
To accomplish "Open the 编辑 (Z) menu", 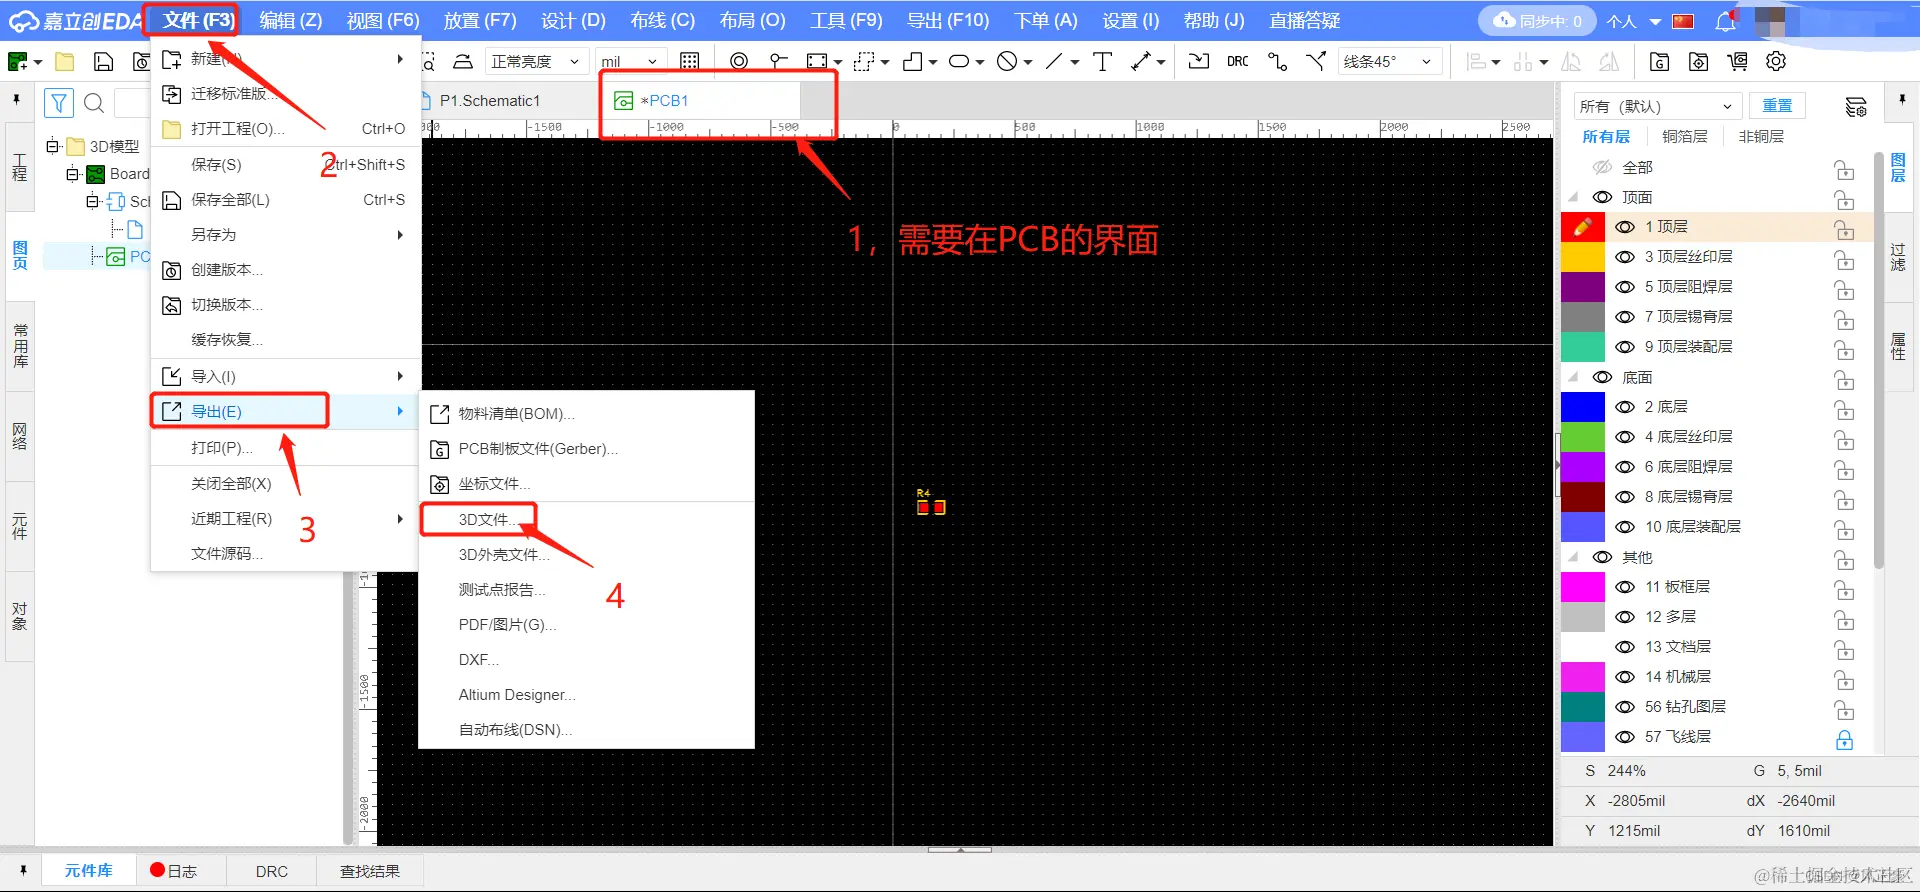I will click(290, 20).
